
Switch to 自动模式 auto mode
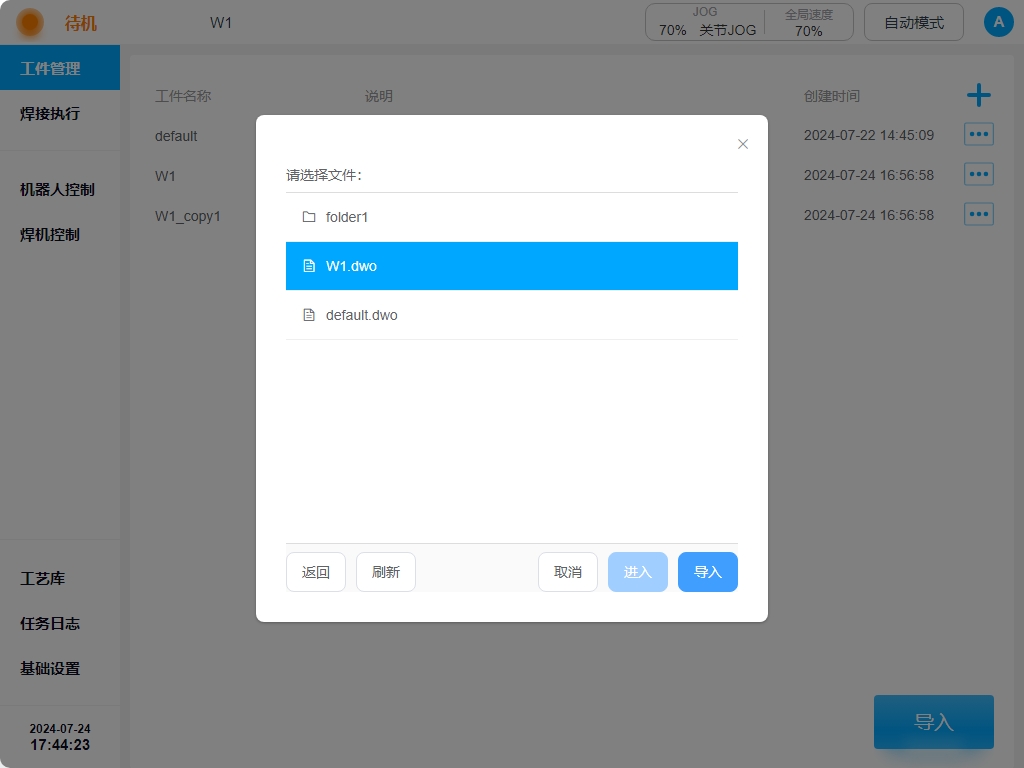[913, 22]
